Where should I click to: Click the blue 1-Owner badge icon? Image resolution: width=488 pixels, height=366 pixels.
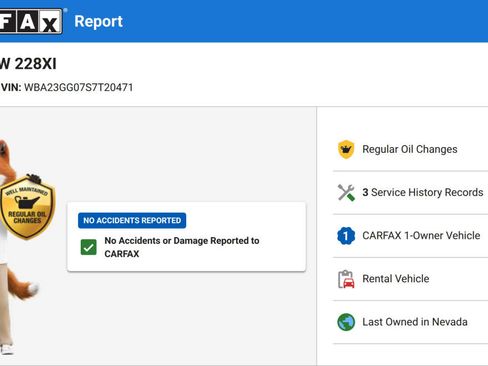346,236
